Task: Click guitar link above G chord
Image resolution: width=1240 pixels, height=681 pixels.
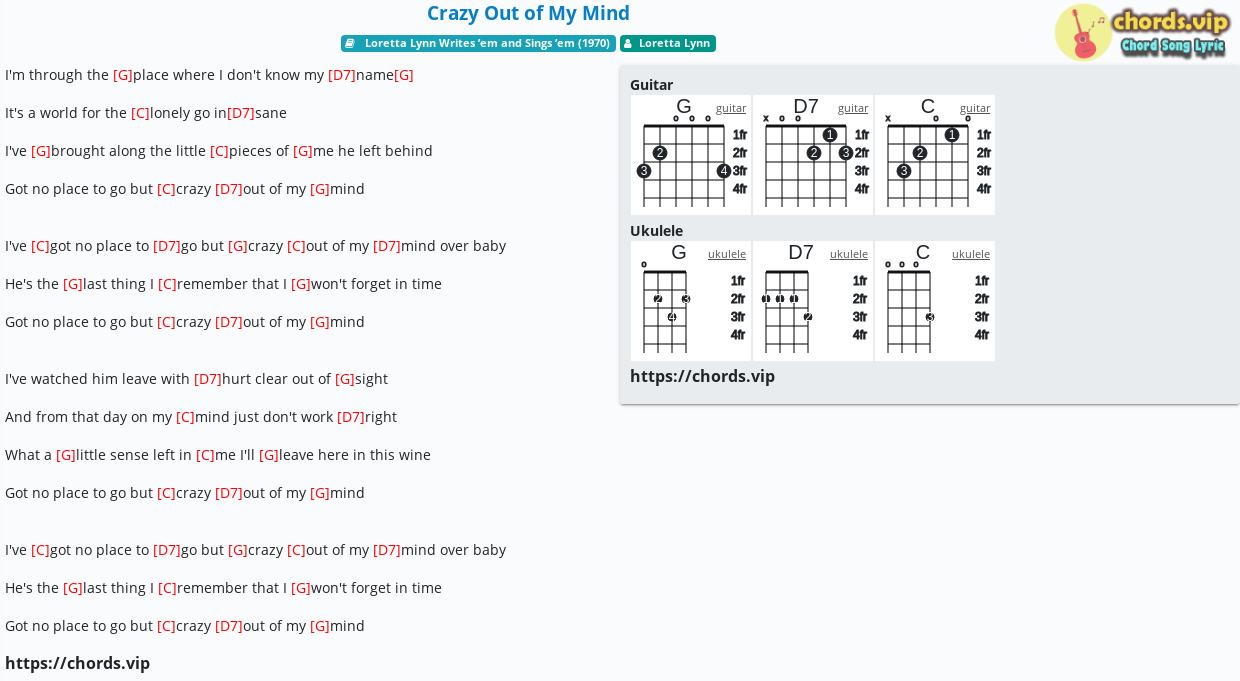Action: pyautogui.click(x=731, y=108)
